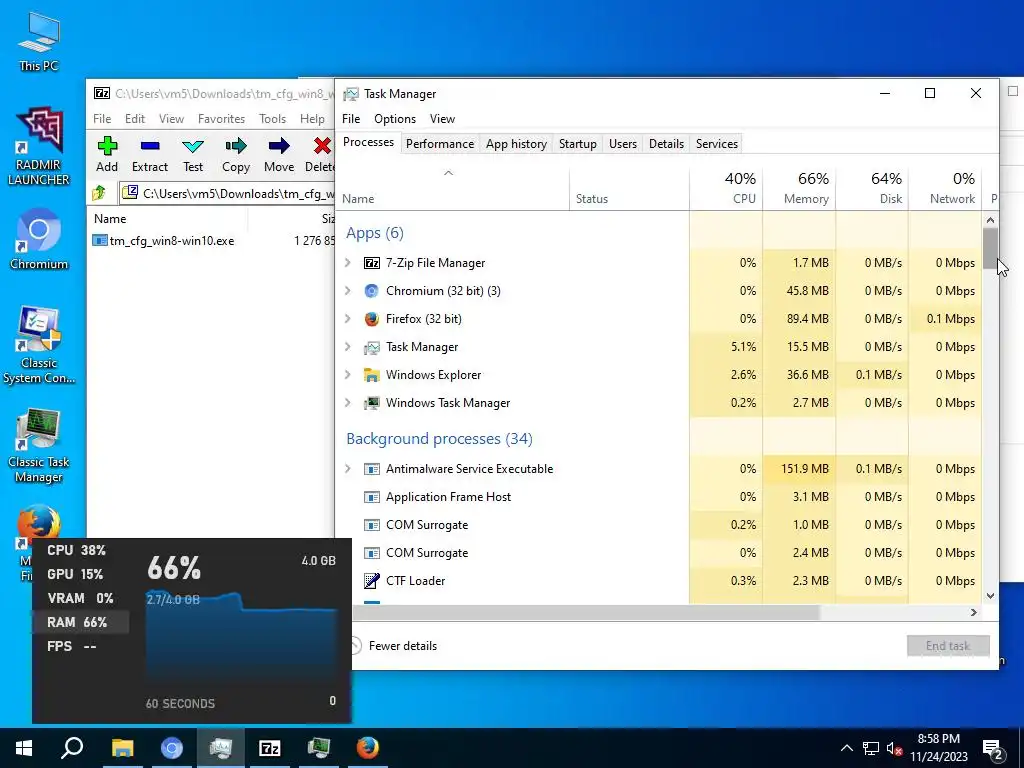
Task: Sort by CPU column header
Action: coord(726,189)
